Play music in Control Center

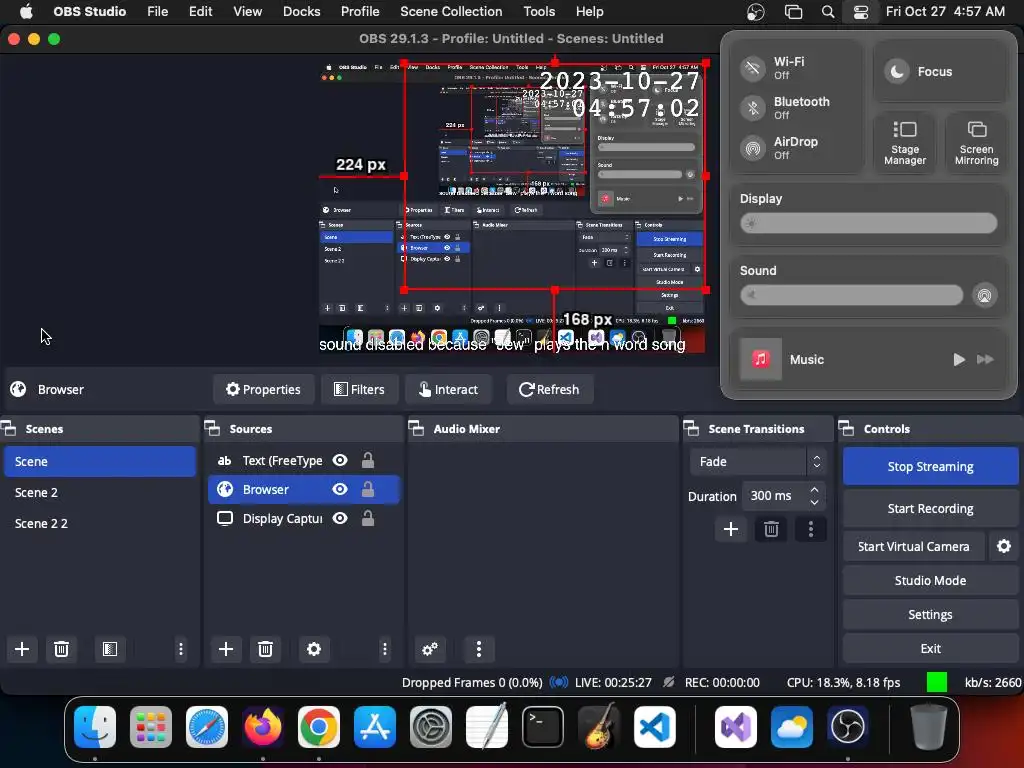(959, 359)
